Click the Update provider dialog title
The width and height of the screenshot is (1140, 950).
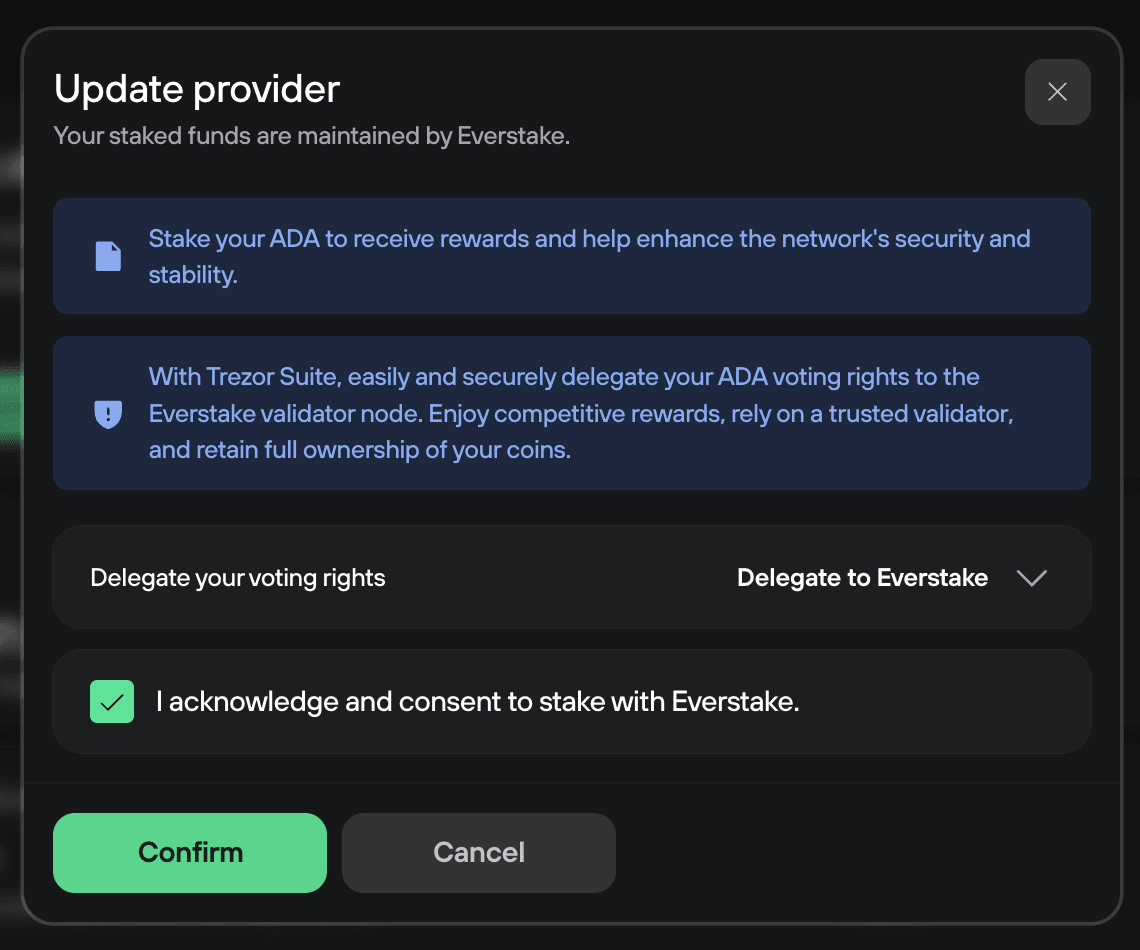point(196,88)
